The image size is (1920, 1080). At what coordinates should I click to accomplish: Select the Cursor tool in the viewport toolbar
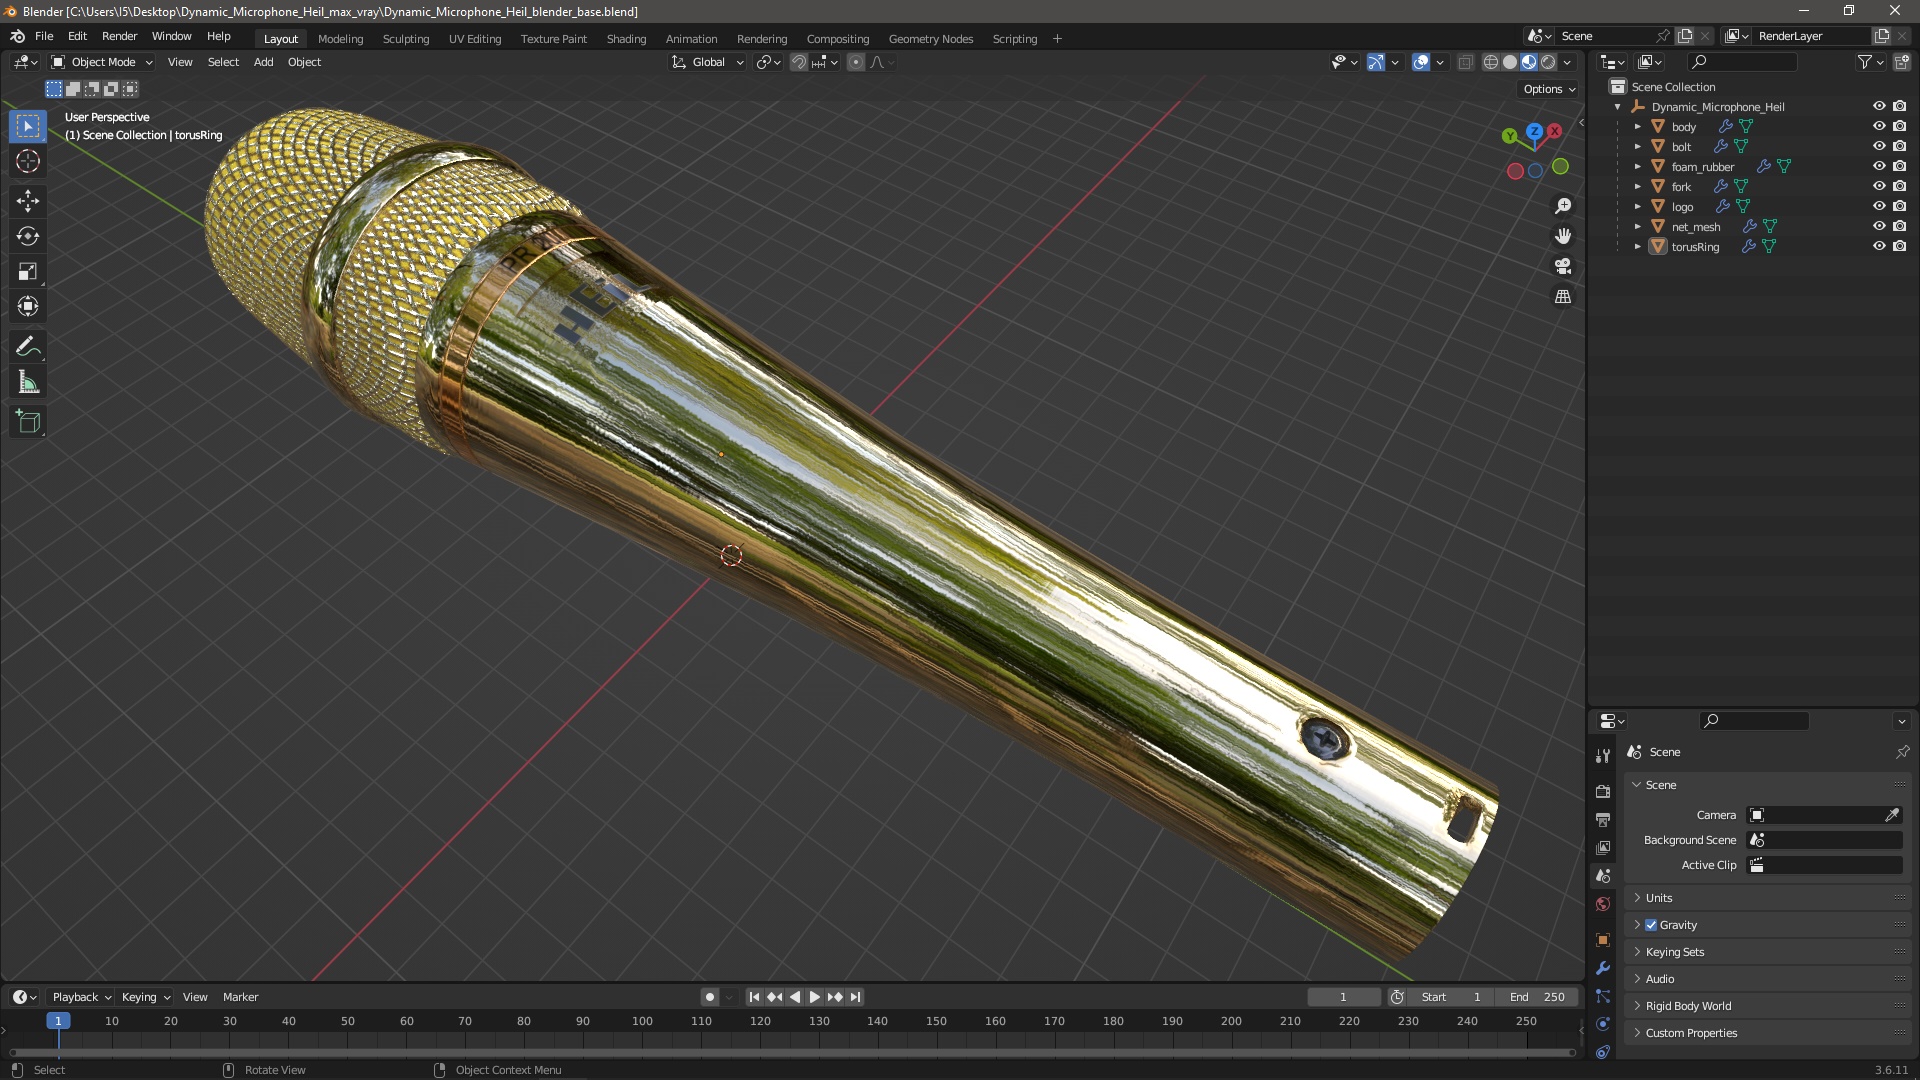(x=28, y=162)
